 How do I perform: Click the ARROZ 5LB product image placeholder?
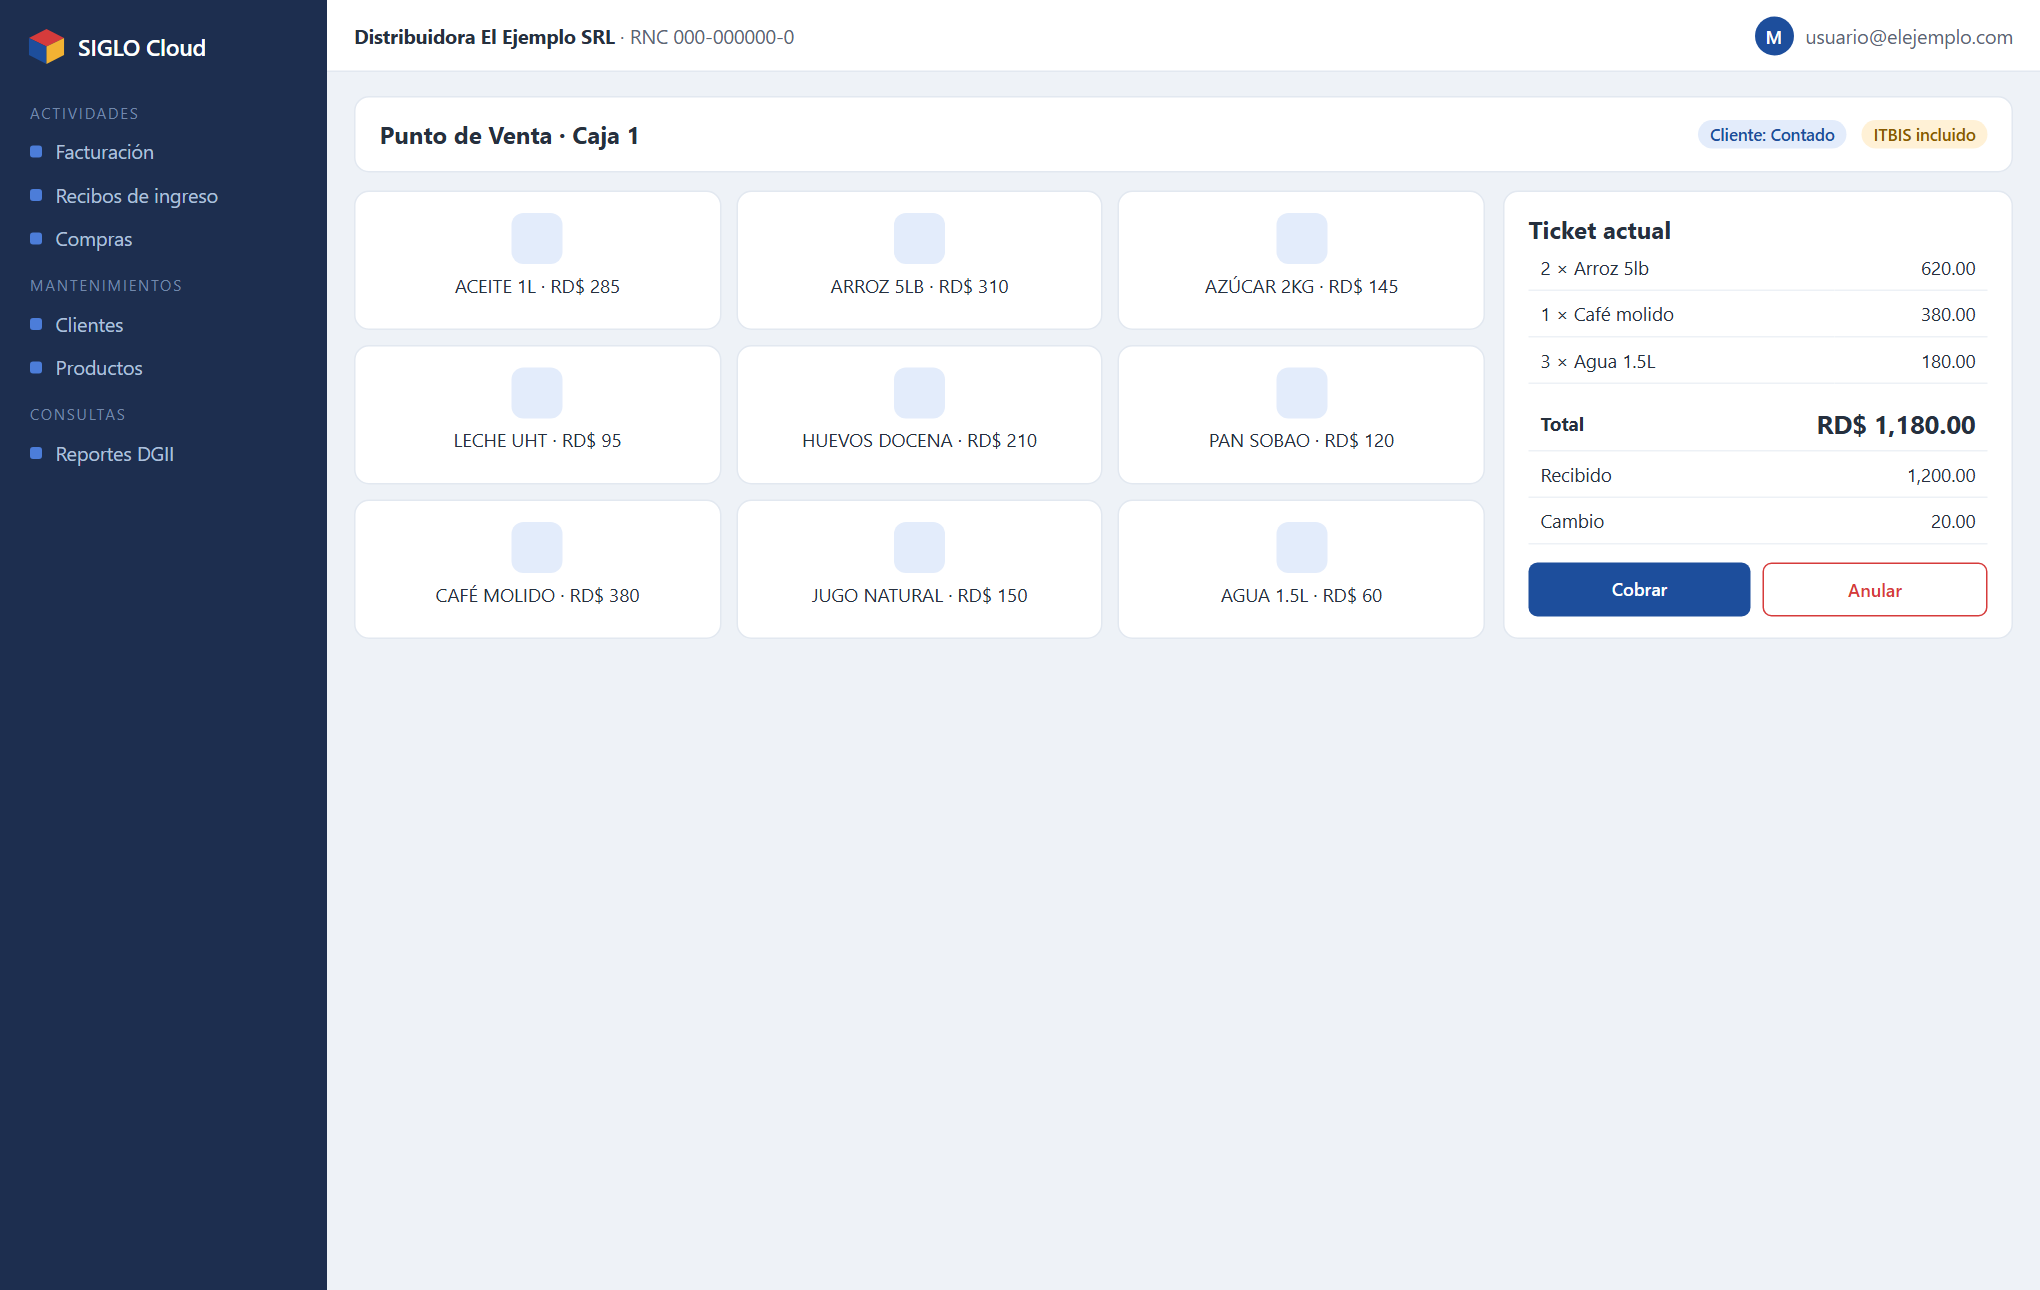(919, 238)
